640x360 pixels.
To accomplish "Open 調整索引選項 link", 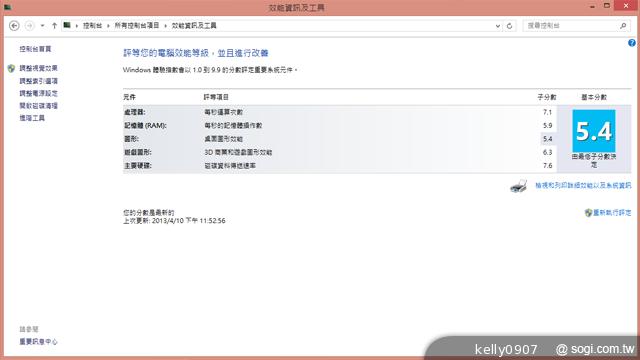I will click(38, 81).
